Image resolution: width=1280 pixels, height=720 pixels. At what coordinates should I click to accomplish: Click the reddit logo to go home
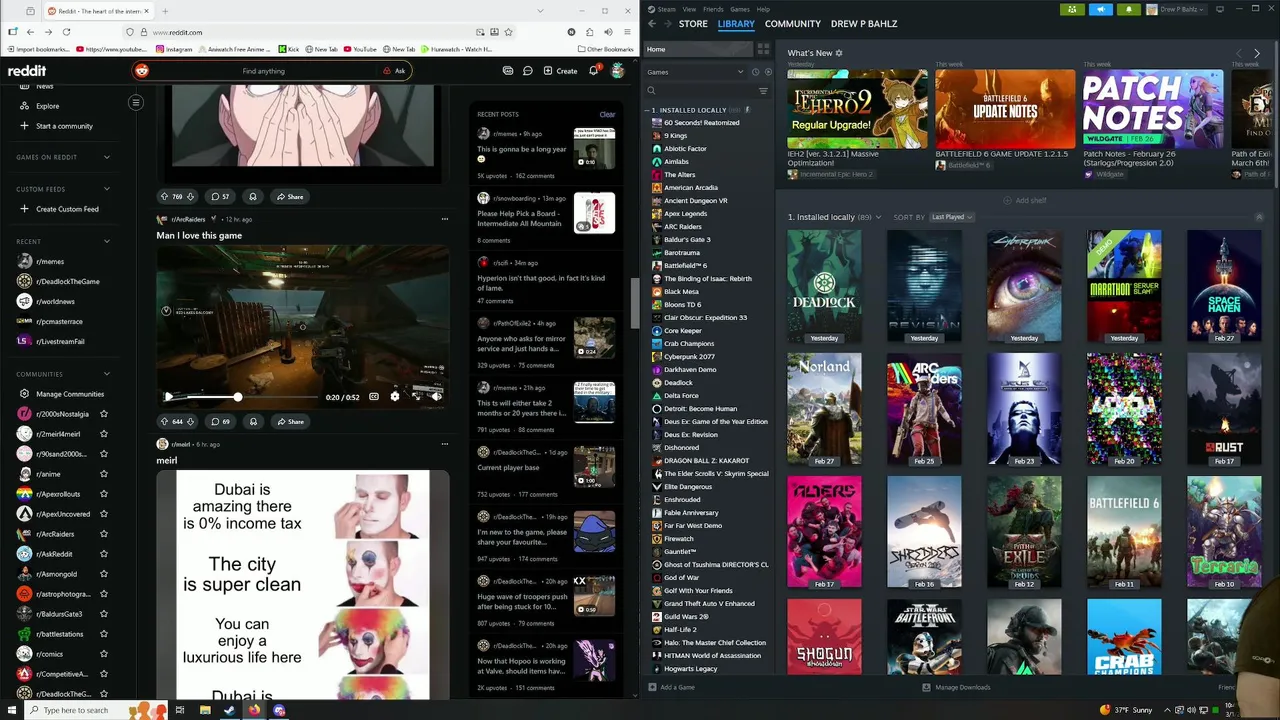(27, 71)
